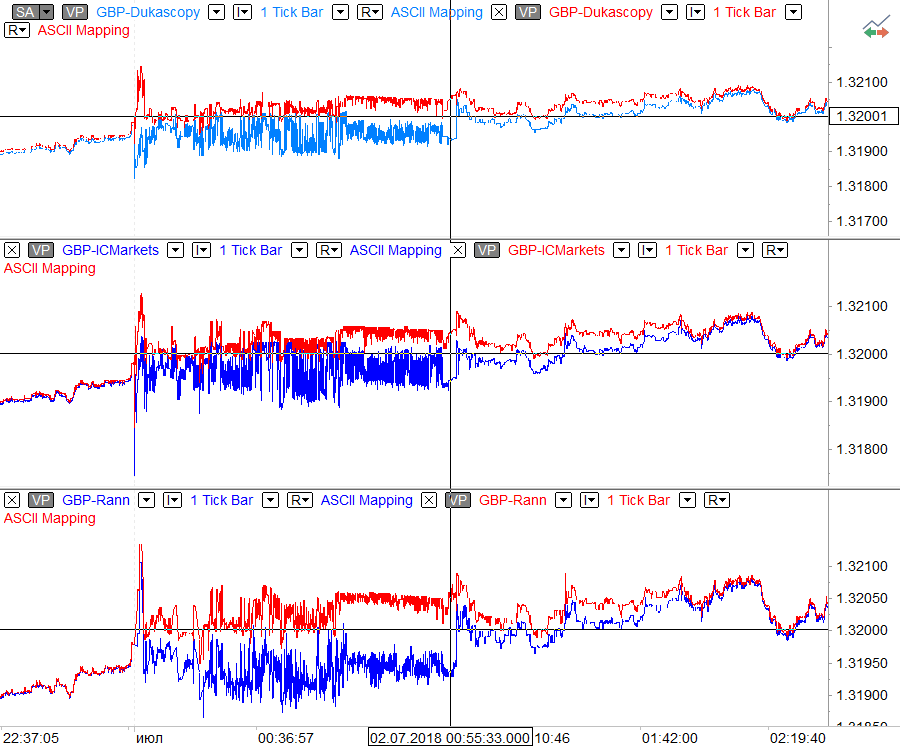Expand interval dropdown of red ICMarkets 1 Tick Bar
900x746 pixels.
745,250
